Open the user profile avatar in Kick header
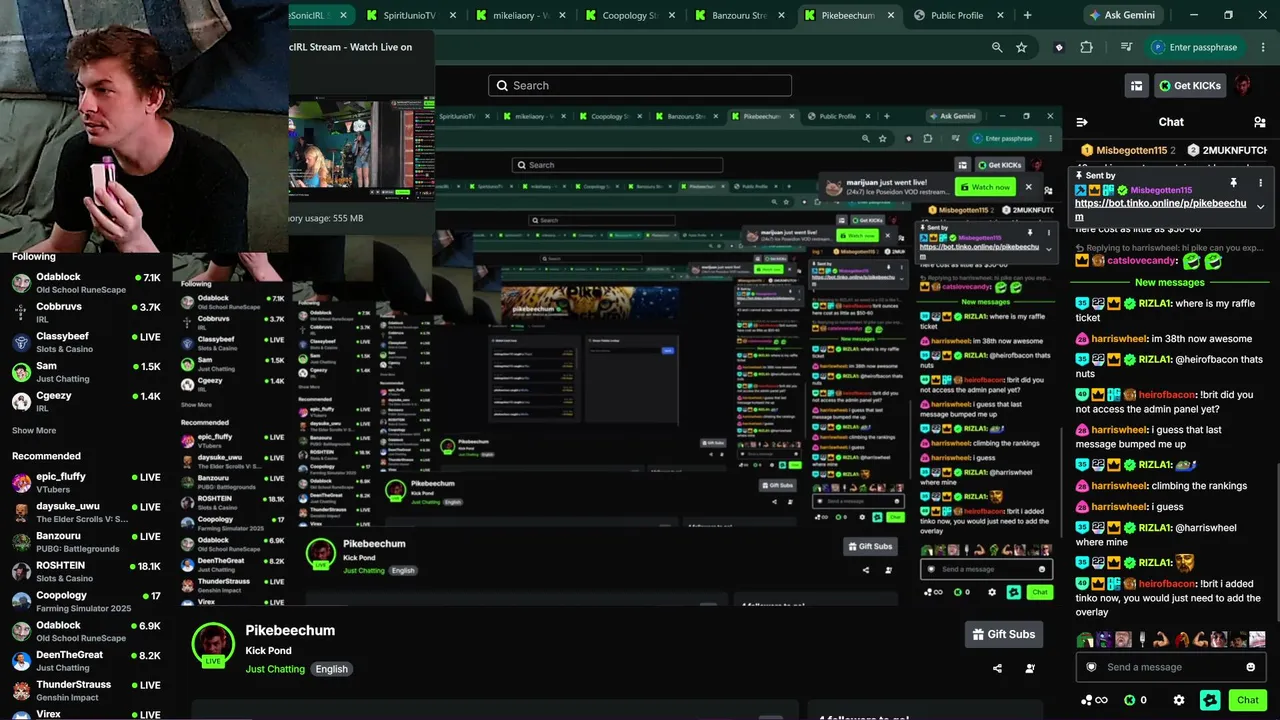The width and height of the screenshot is (1280, 720). point(1243,86)
